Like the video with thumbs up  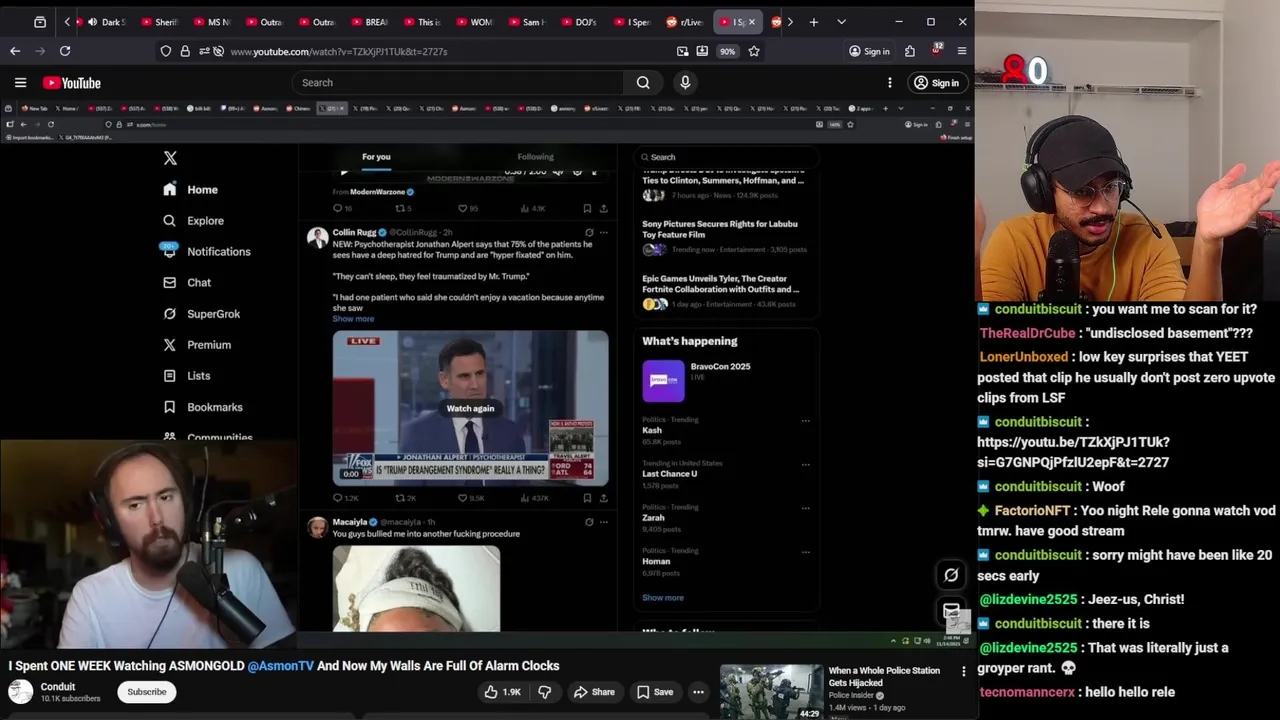pyautogui.click(x=502, y=692)
